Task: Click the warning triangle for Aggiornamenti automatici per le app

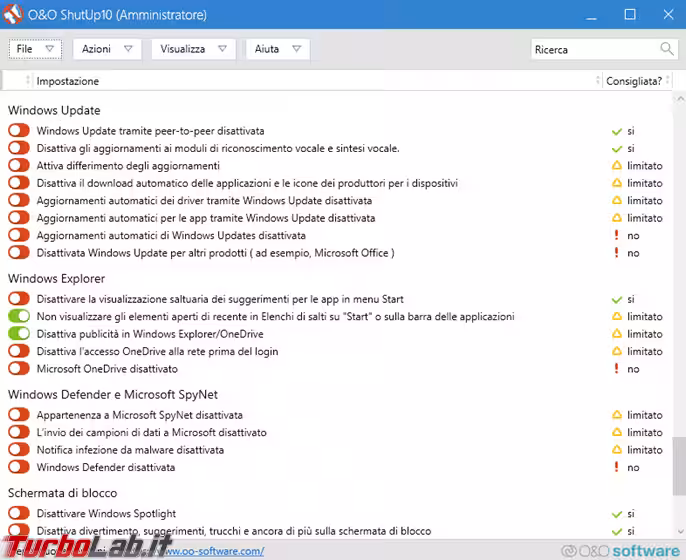Action: (x=617, y=217)
